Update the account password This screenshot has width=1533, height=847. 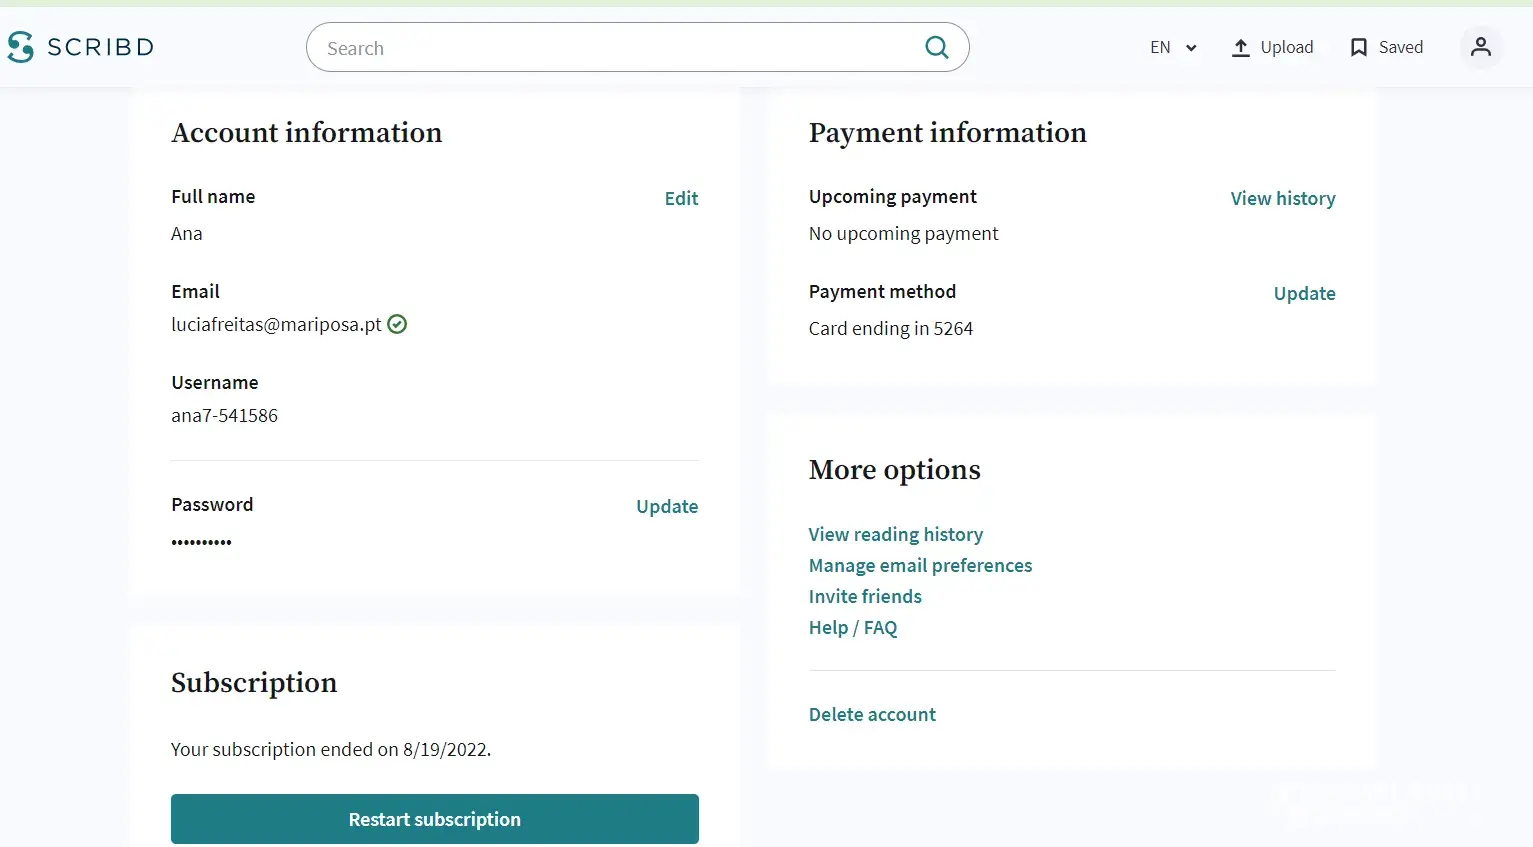[x=667, y=507]
